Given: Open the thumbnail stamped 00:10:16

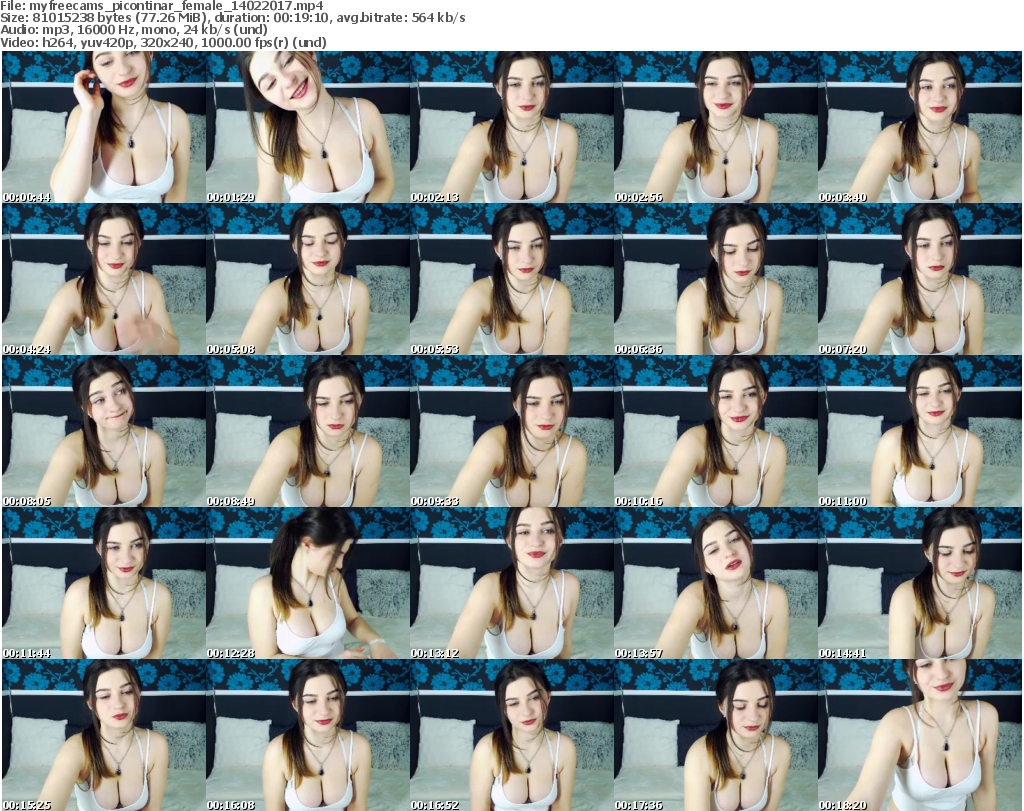Looking at the screenshot, I should pyautogui.click(x=716, y=431).
